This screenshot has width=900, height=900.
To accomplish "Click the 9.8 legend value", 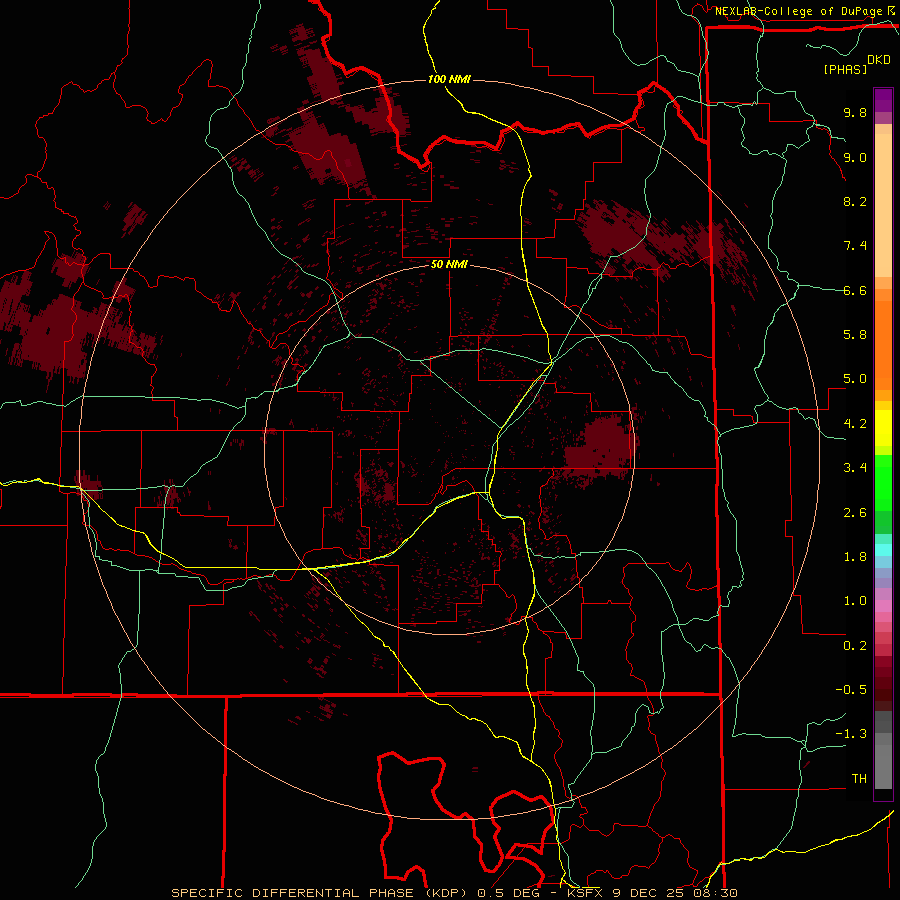I will pos(855,112).
